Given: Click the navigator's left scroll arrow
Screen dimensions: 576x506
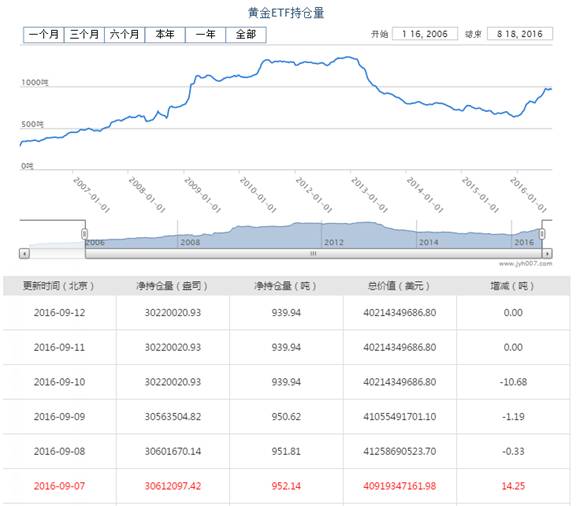Looking at the screenshot, I should 24,254.
